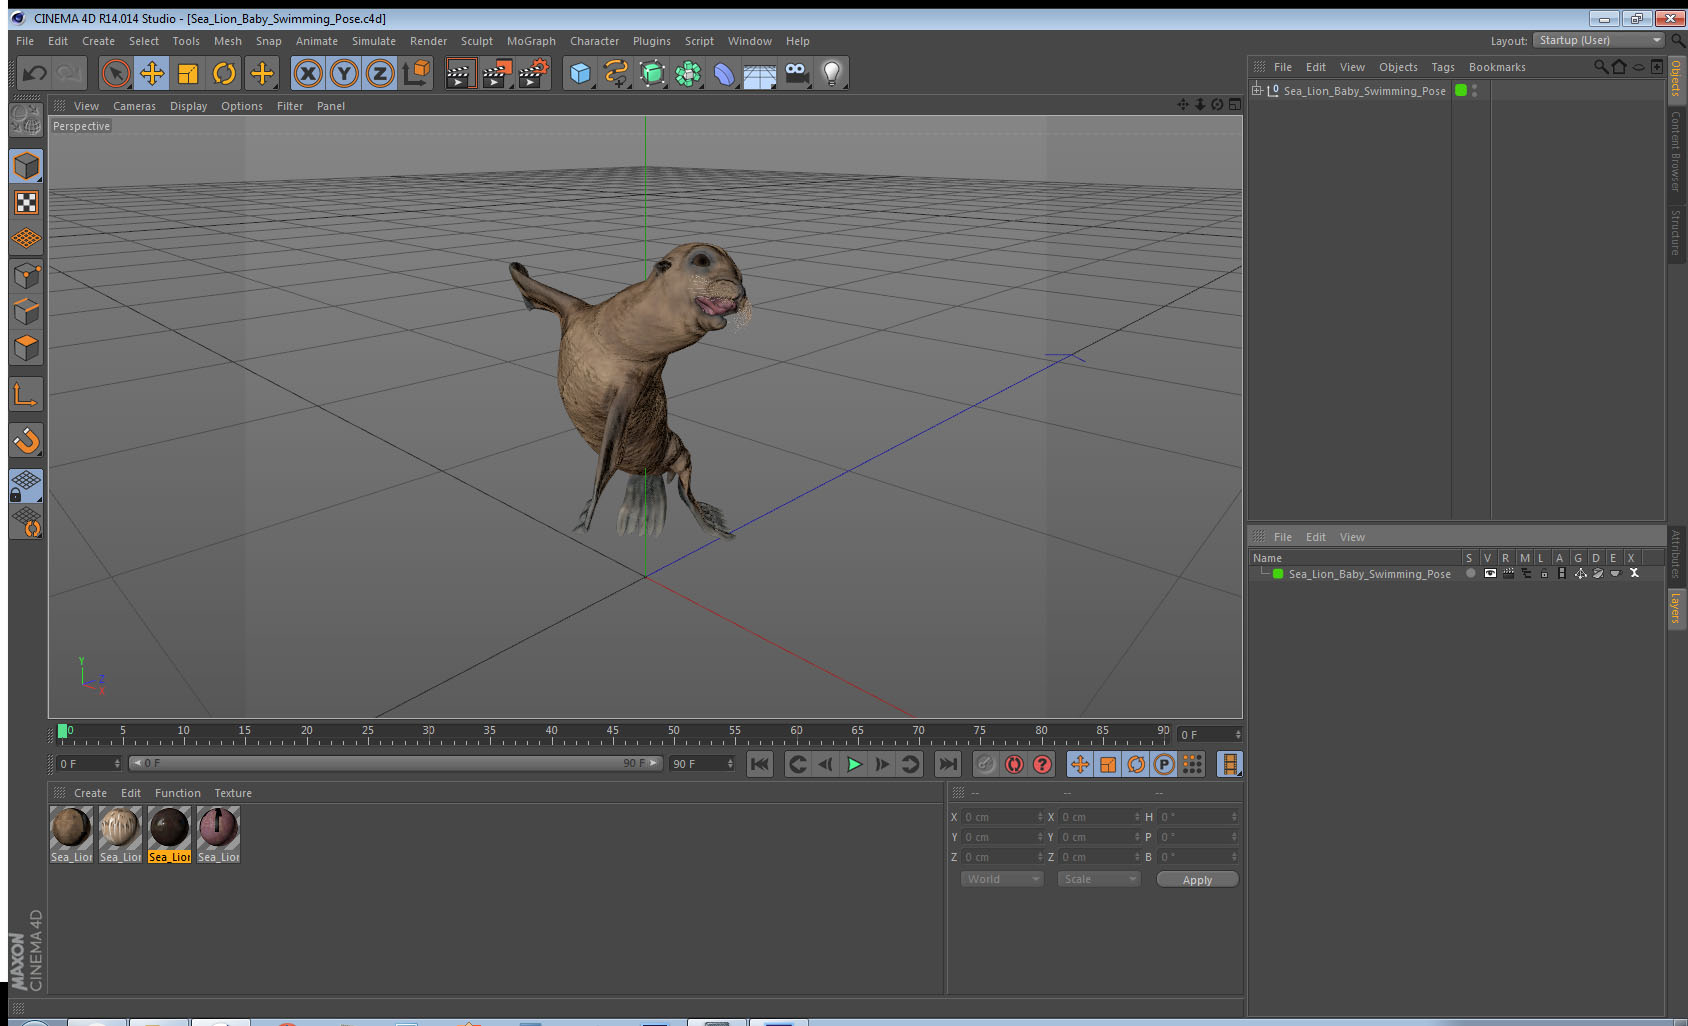1688x1026 pixels.
Task: Switch to Texture mode checker icon
Action: click(x=27, y=203)
